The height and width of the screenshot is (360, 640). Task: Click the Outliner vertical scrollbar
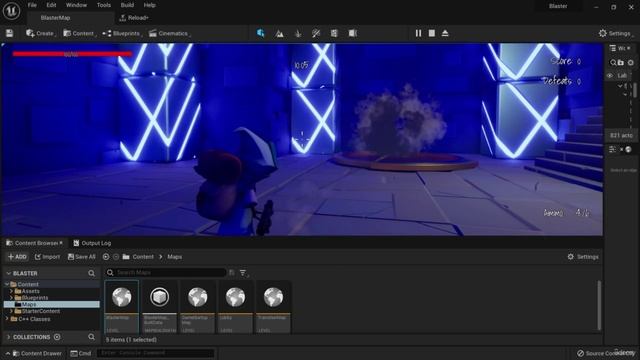click(x=635, y=90)
